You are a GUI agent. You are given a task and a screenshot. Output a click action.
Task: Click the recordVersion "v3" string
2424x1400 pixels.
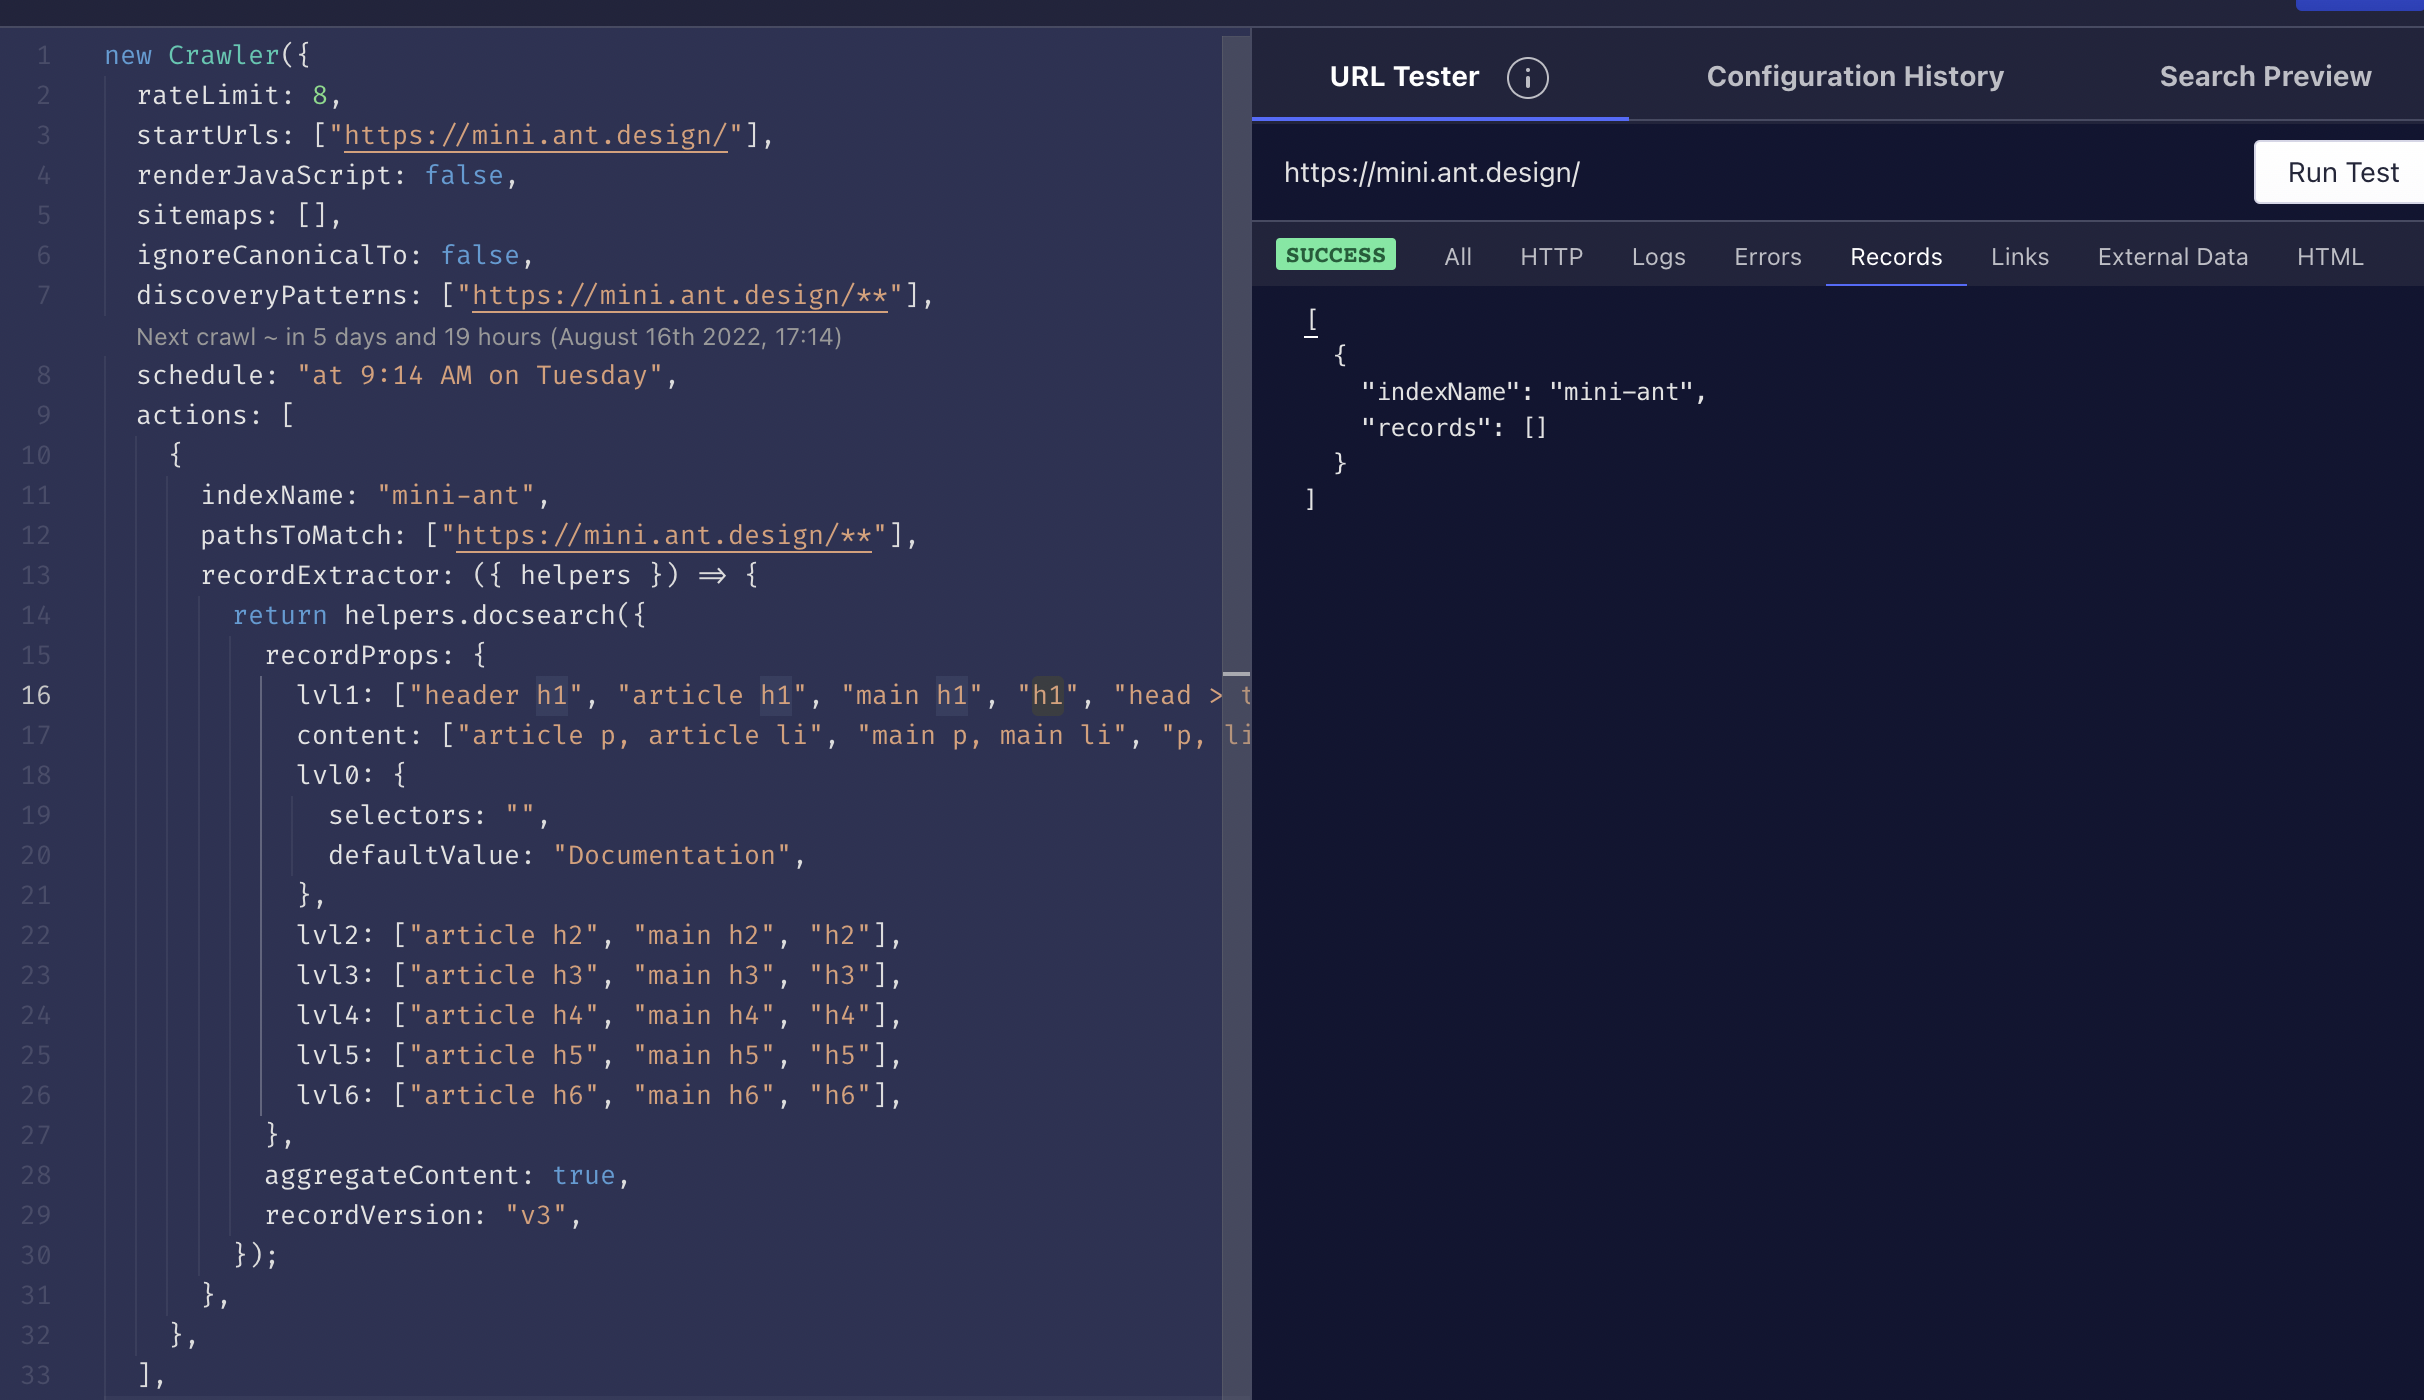coord(536,1215)
